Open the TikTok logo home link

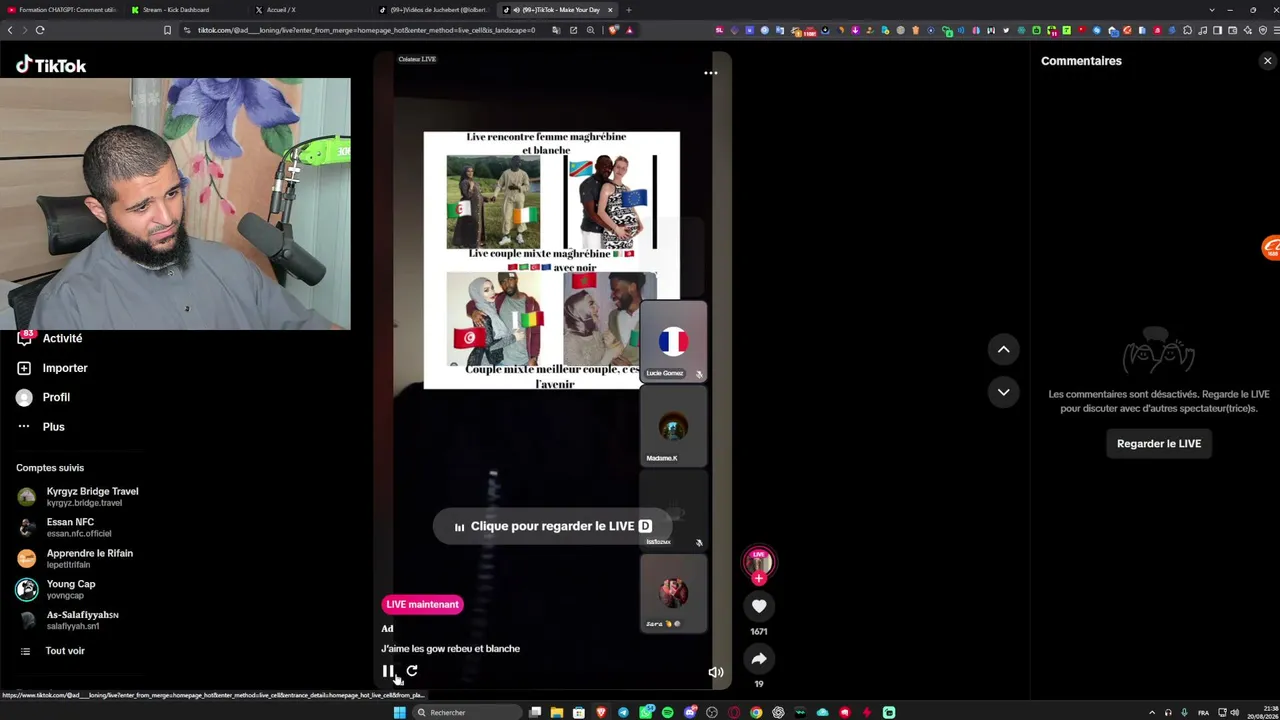click(51, 65)
